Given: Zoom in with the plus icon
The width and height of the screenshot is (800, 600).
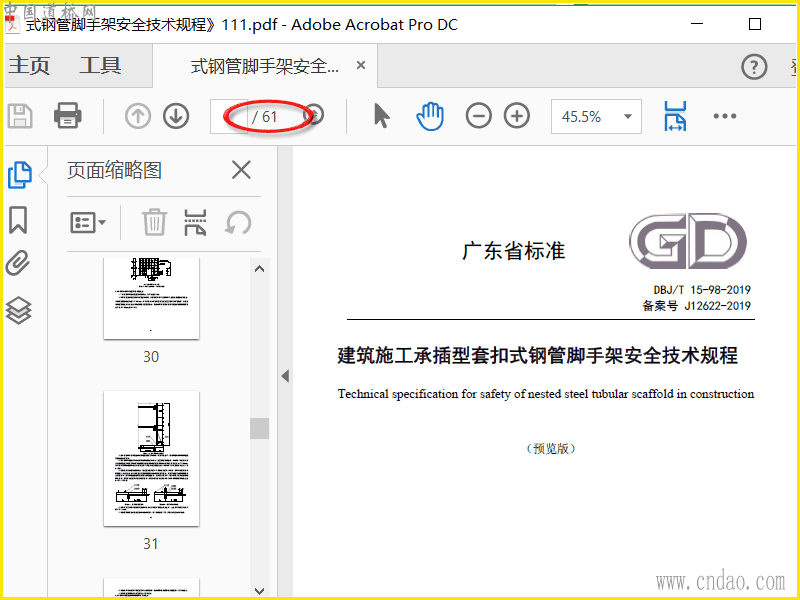Looking at the screenshot, I should click(x=517, y=116).
